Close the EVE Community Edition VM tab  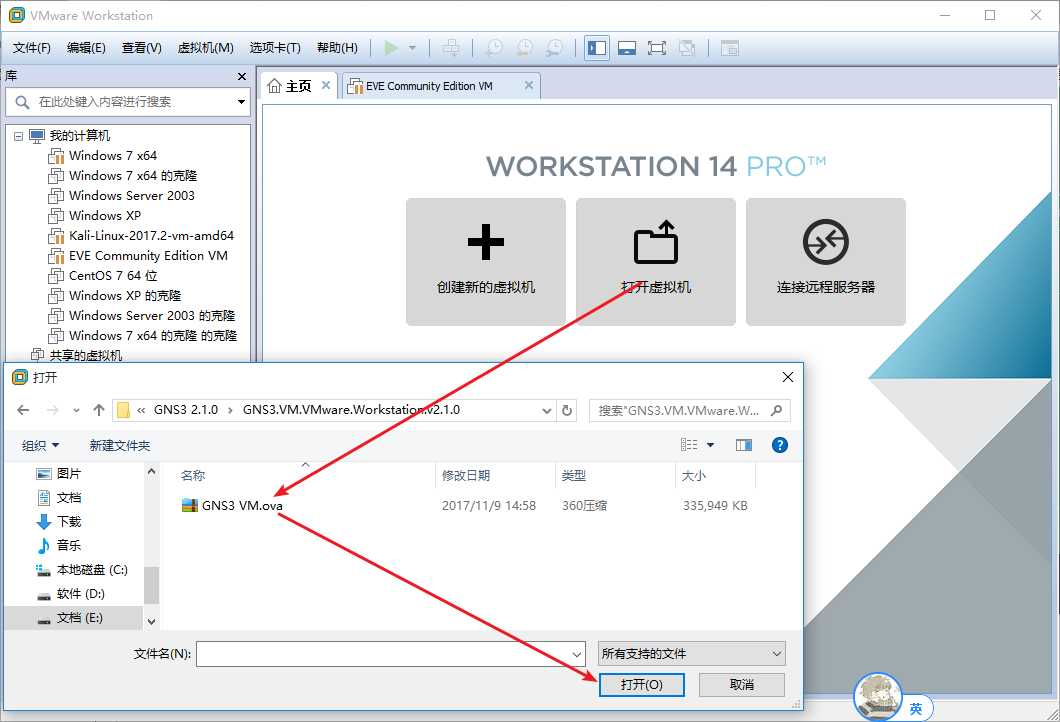point(529,85)
